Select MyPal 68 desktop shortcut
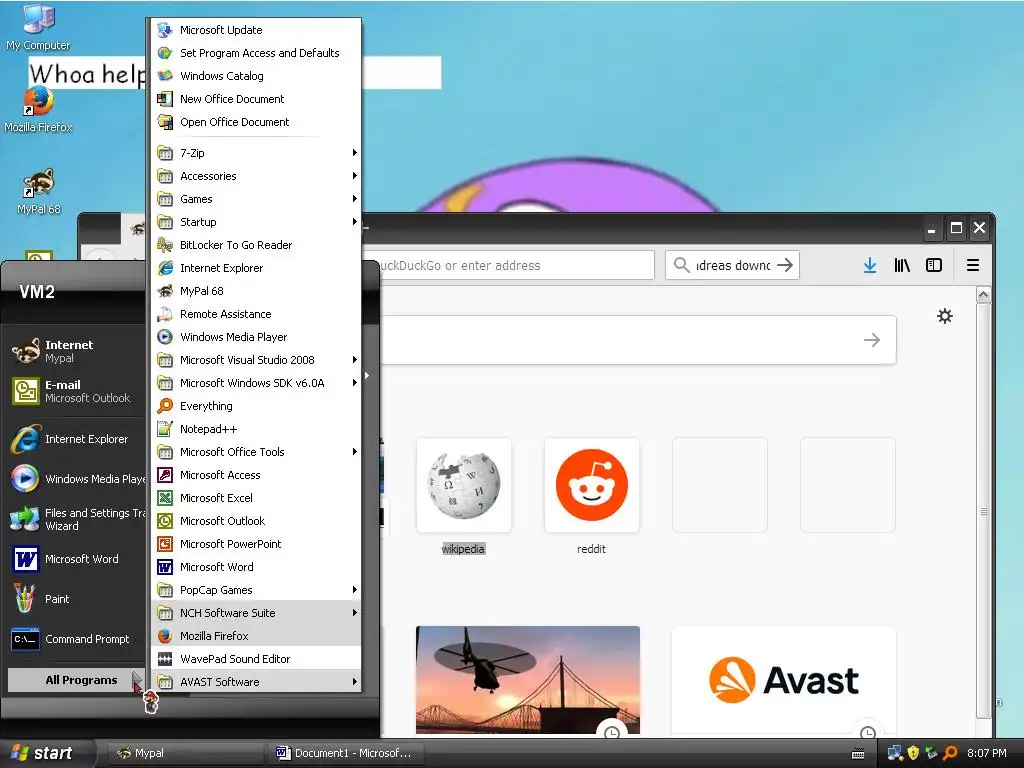 [x=39, y=191]
